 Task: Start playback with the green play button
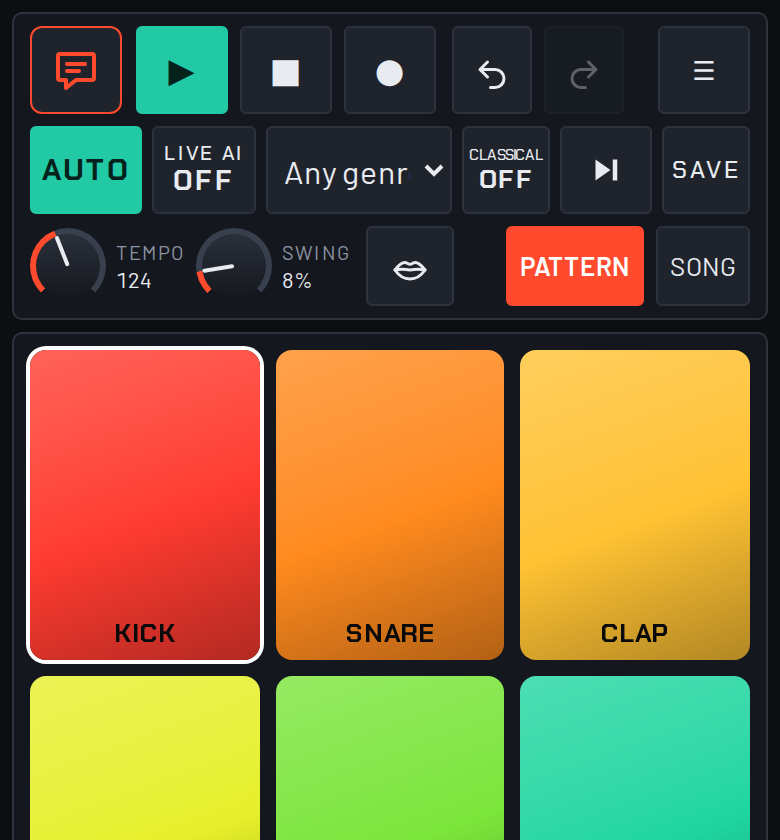[x=182, y=70]
